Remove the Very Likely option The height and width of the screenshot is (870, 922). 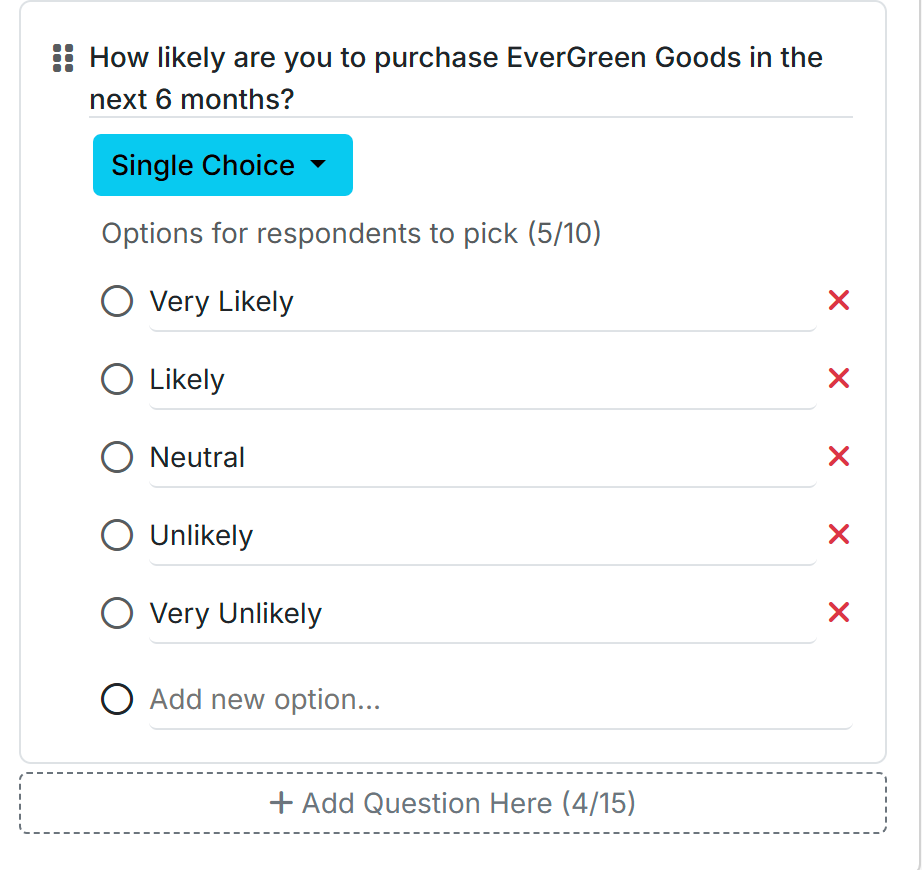pyautogui.click(x=839, y=300)
